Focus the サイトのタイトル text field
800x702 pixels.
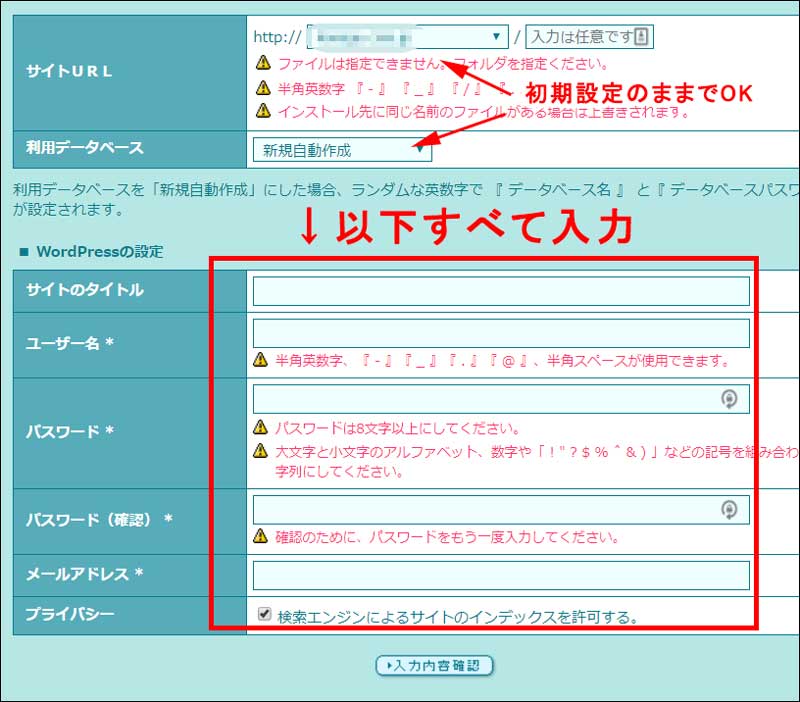(x=500, y=291)
